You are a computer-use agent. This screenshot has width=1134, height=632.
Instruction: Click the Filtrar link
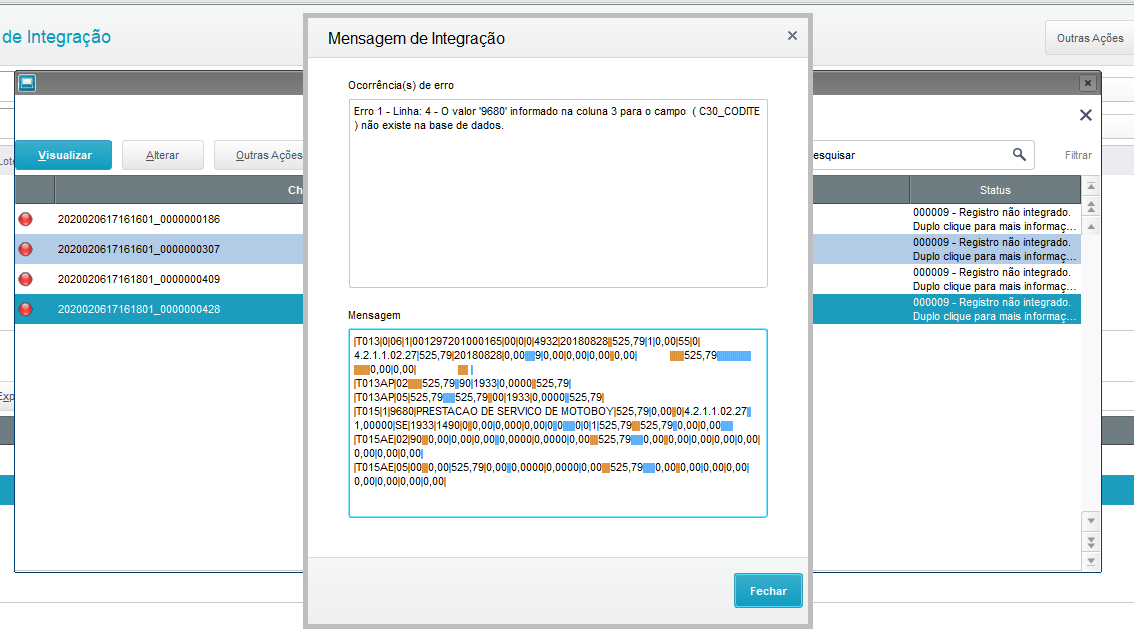click(1078, 155)
